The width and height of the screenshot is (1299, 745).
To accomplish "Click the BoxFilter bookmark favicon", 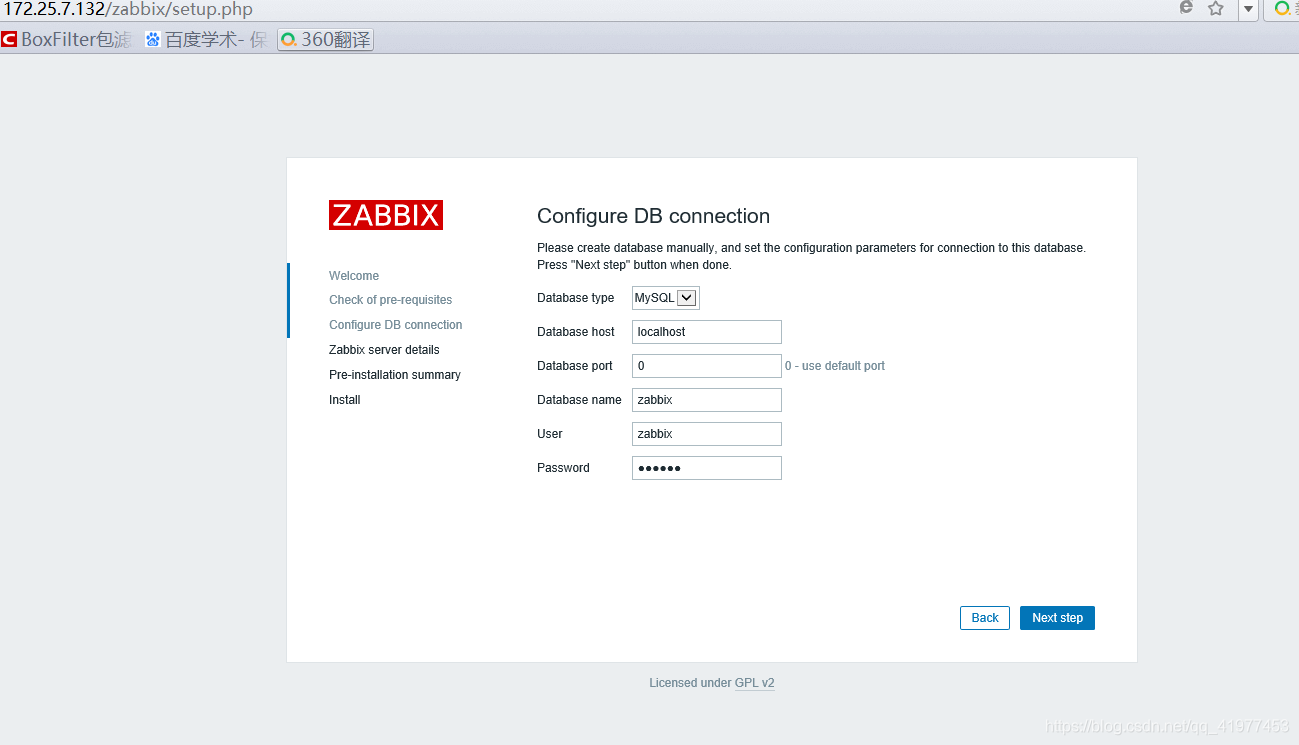I will click(x=10, y=40).
